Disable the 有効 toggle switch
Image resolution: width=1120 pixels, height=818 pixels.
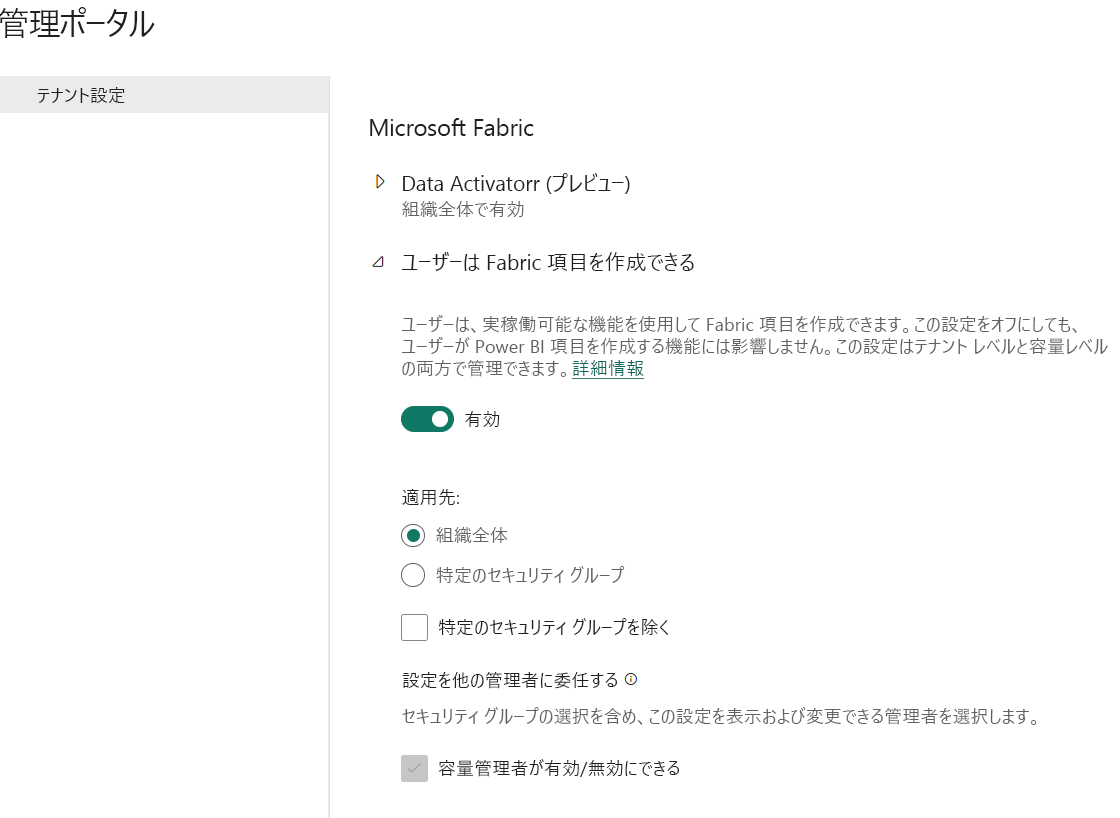[427, 419]
